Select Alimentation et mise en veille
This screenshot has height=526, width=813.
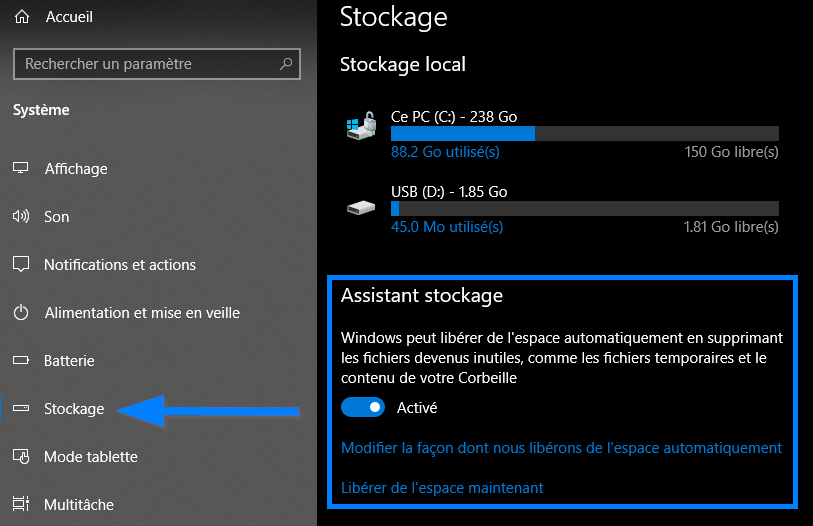pos(142,313)
